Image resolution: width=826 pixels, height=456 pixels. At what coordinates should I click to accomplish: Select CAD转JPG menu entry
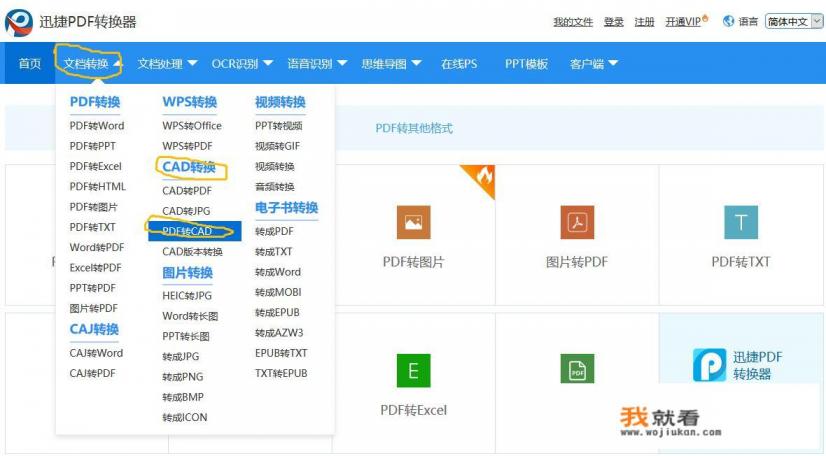click(x=186, y=211)
